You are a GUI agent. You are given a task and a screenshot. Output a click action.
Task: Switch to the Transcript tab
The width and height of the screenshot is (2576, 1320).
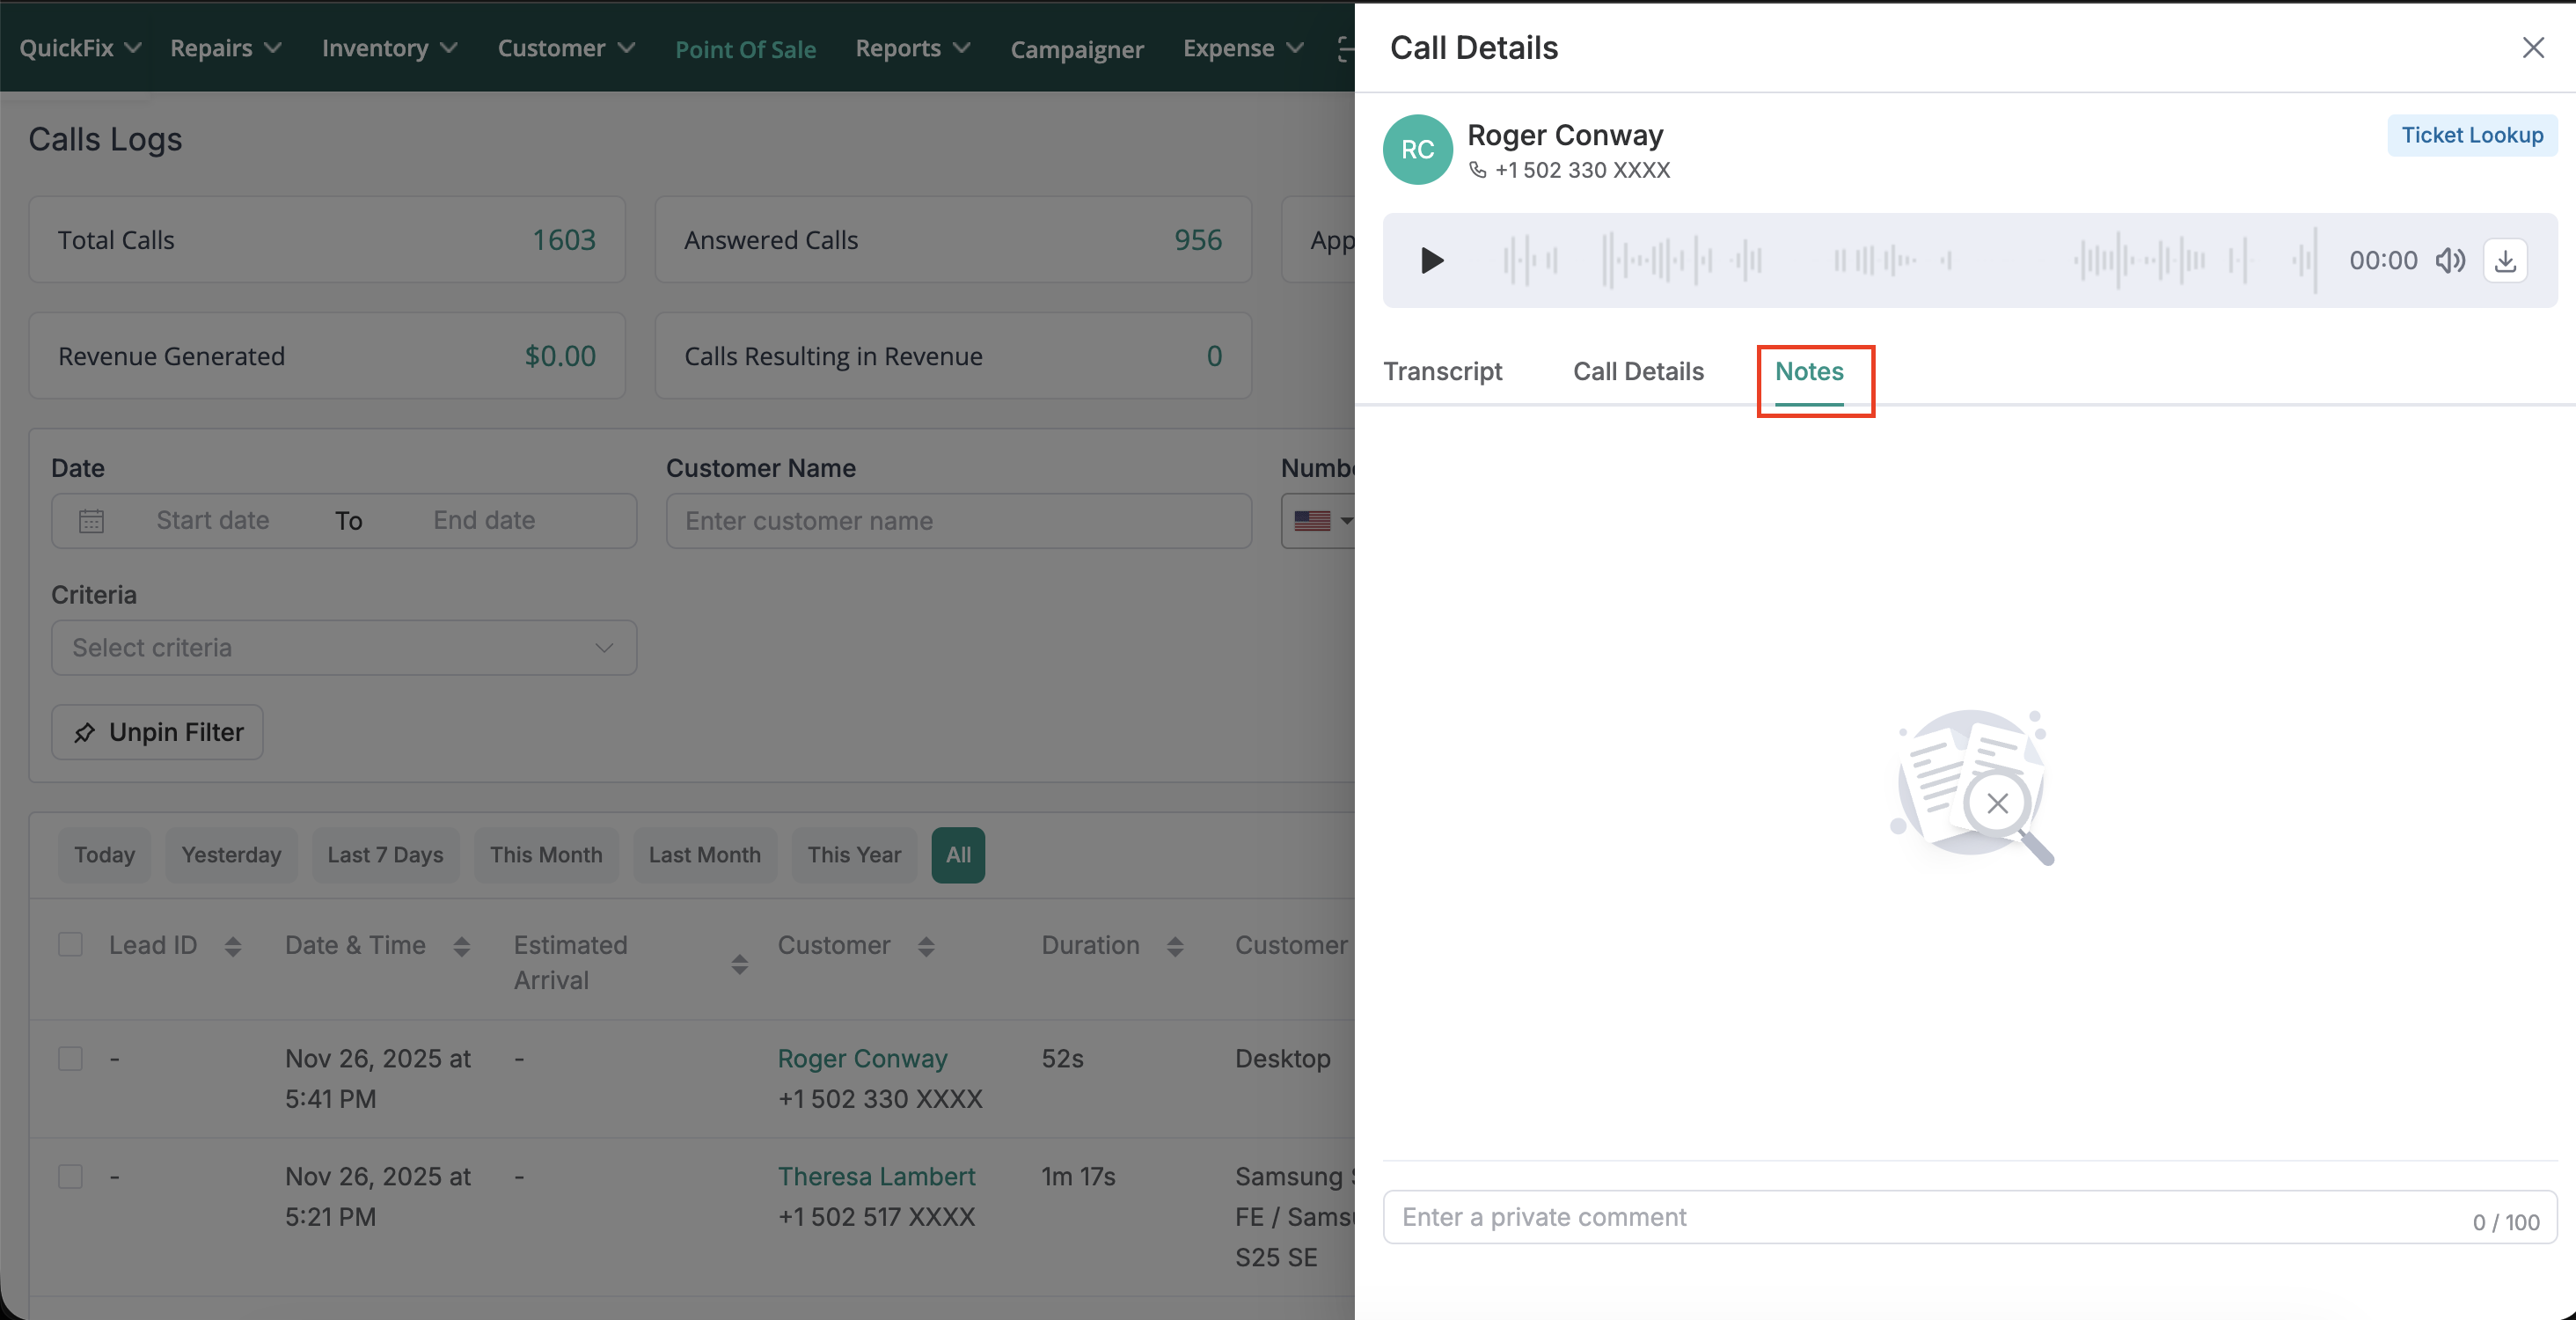coord(1442,372)
